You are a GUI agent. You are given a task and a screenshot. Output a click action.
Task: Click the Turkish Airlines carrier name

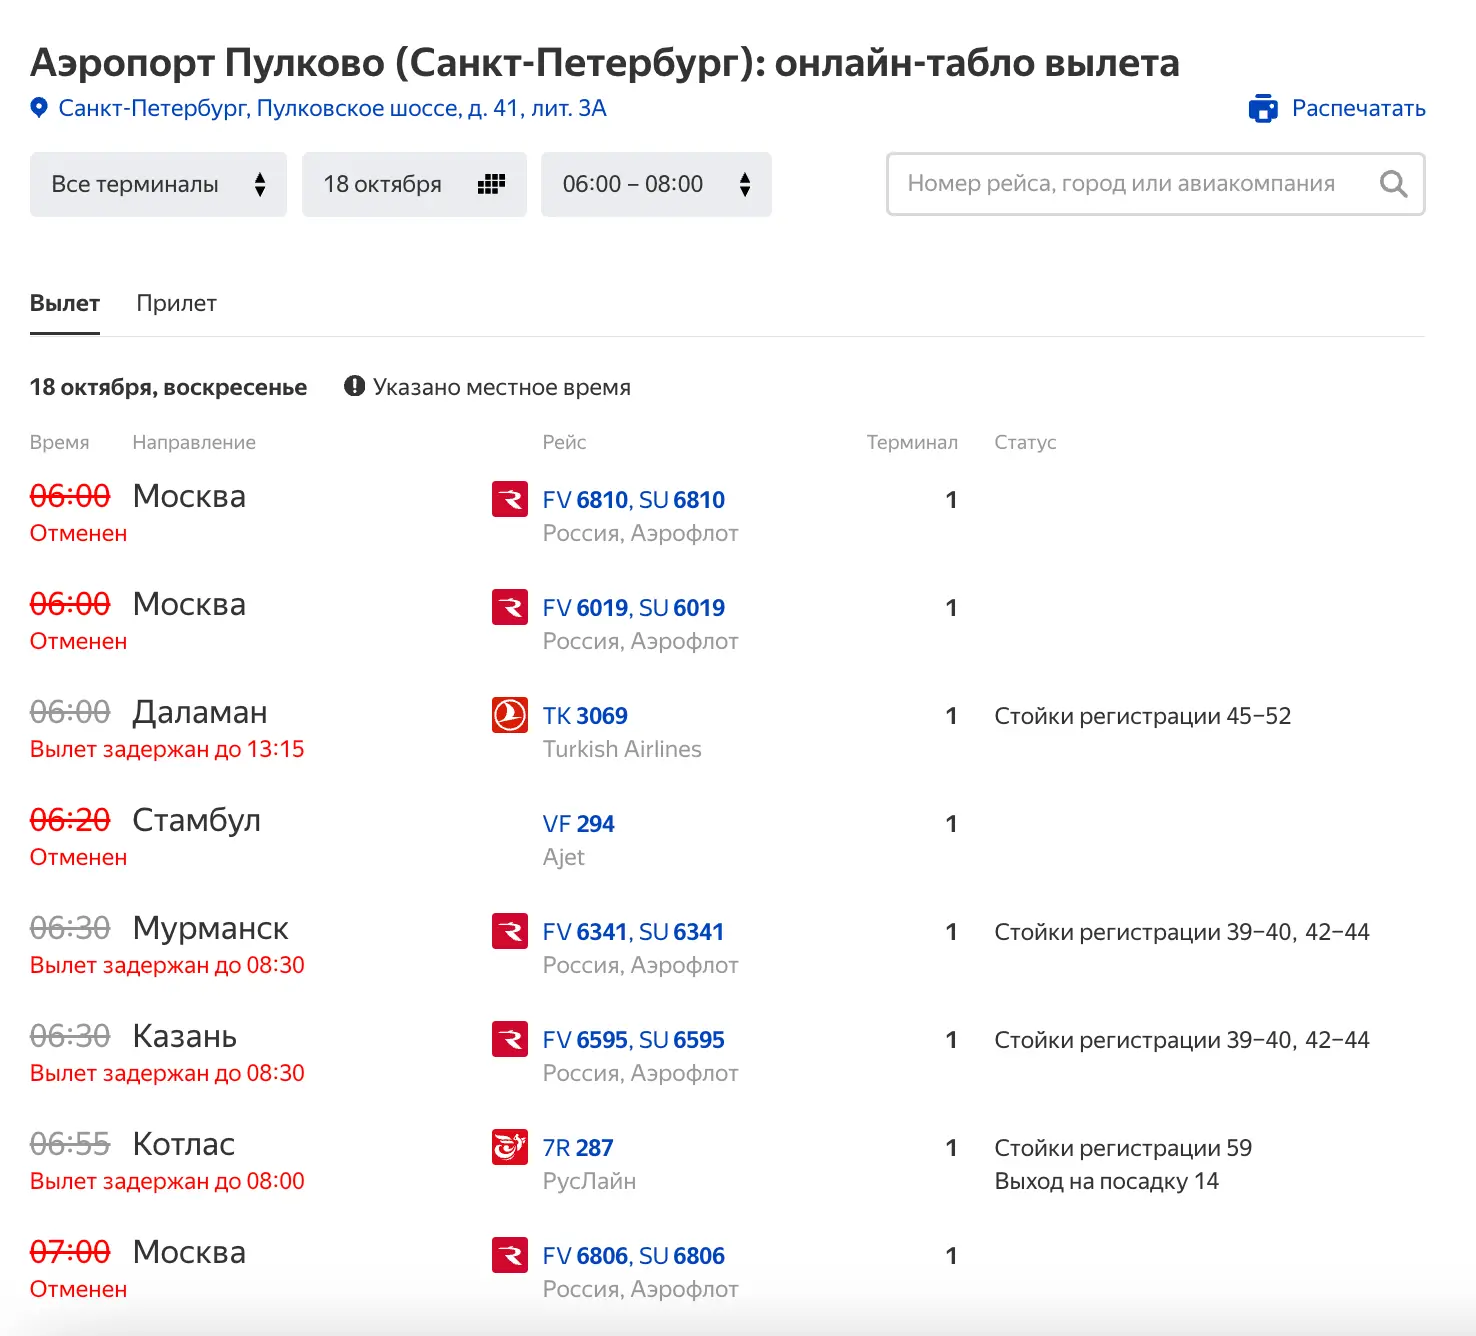[x=622, y=749]
